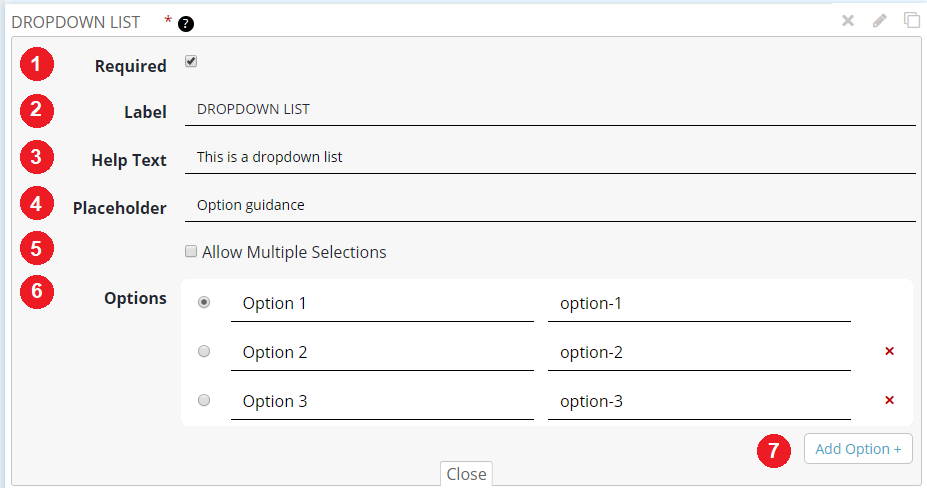Select Option 3 radio button

click(204, 400)
